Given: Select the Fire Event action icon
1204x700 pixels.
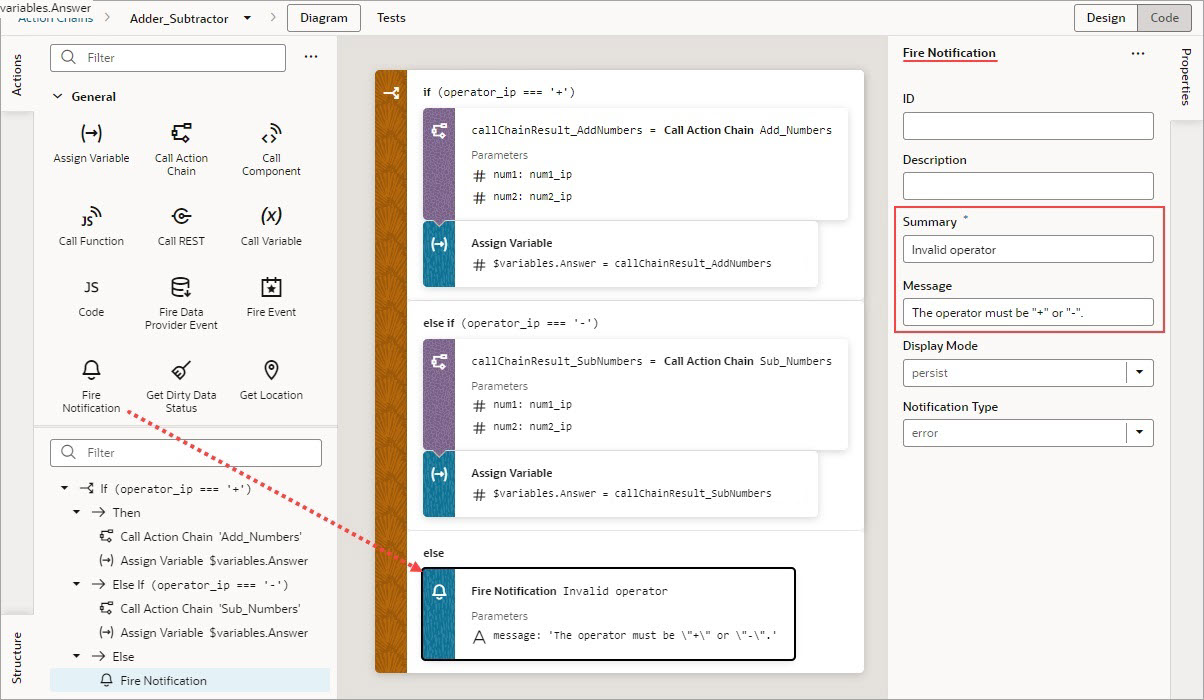Looking at the screenshot, I should click(x=270, y=287).
